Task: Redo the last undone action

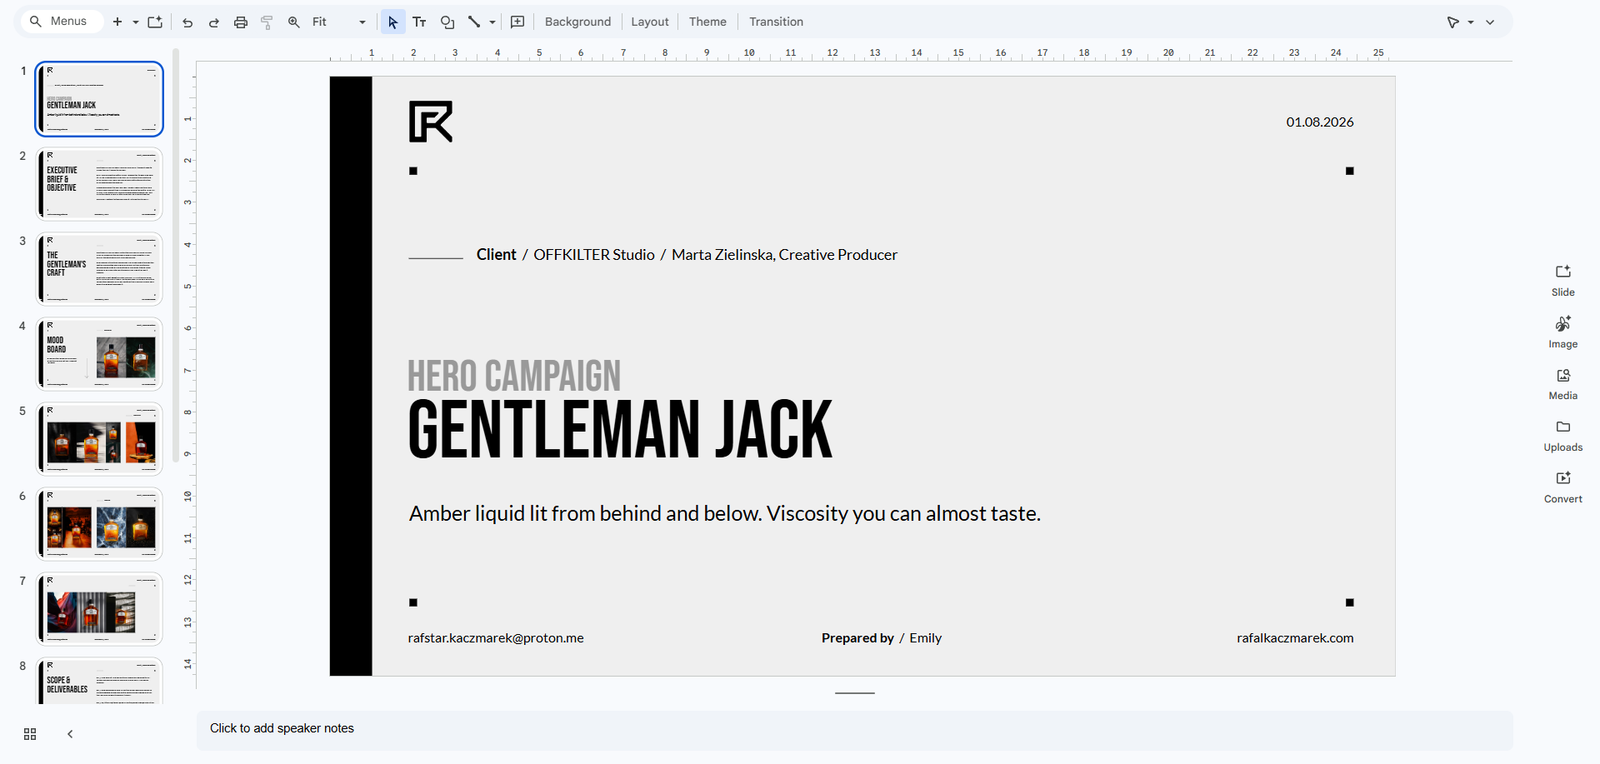Action: pyautogui.click(x=214, y=22)
